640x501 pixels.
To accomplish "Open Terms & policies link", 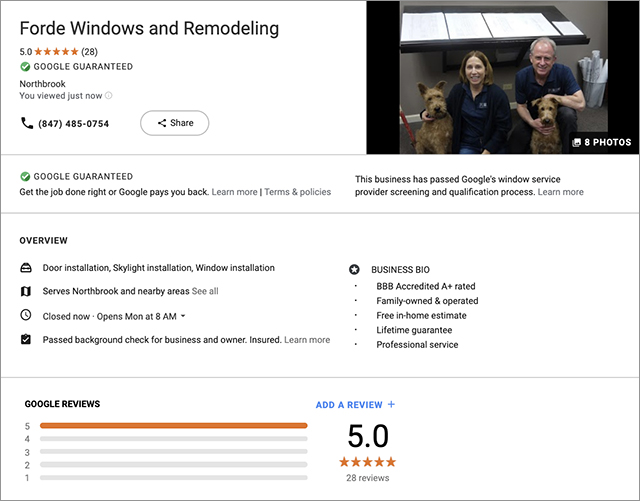I will coord(298,192).
